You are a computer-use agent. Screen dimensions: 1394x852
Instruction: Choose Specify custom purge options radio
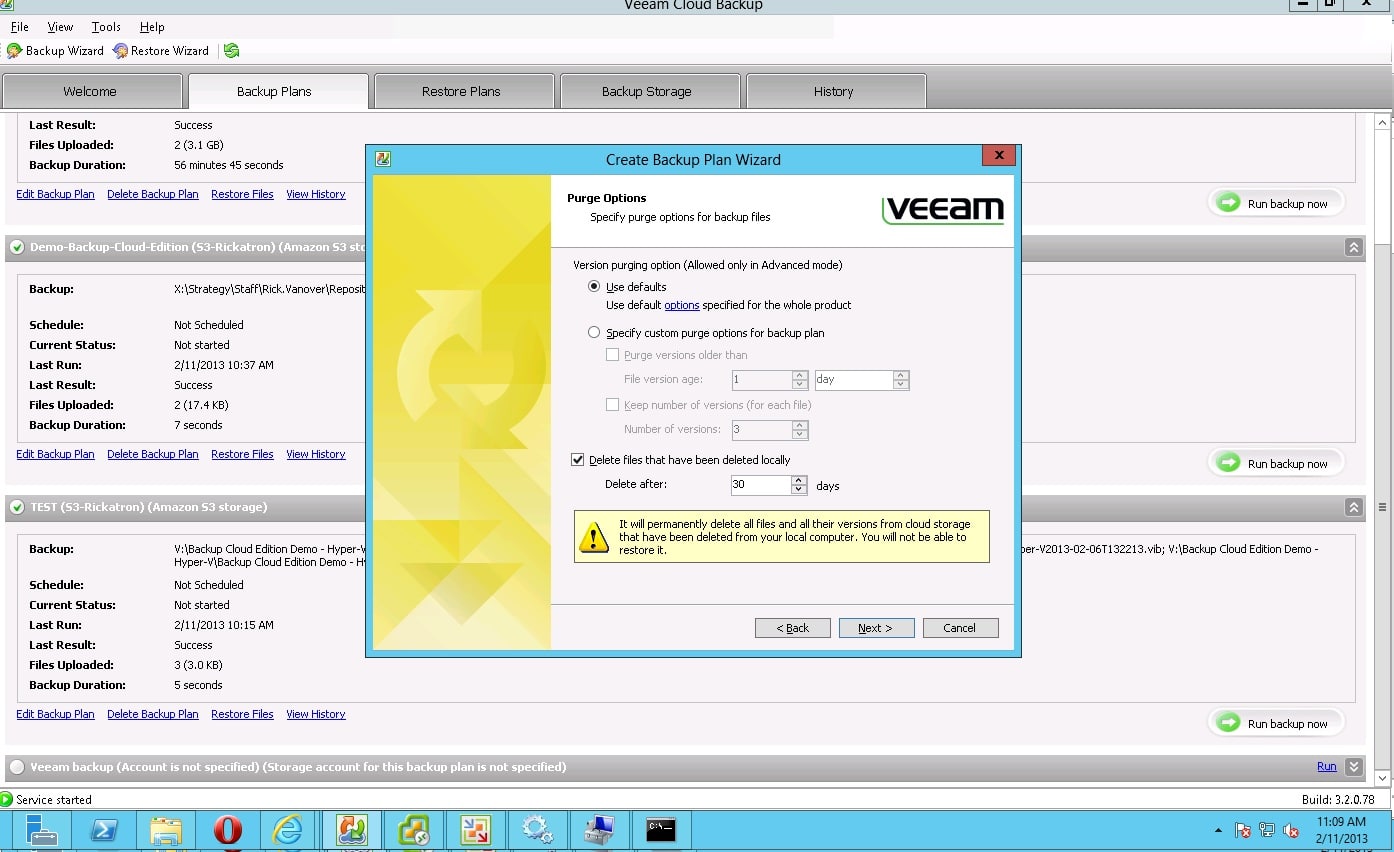pyautogui.click(x=594, y=333)
